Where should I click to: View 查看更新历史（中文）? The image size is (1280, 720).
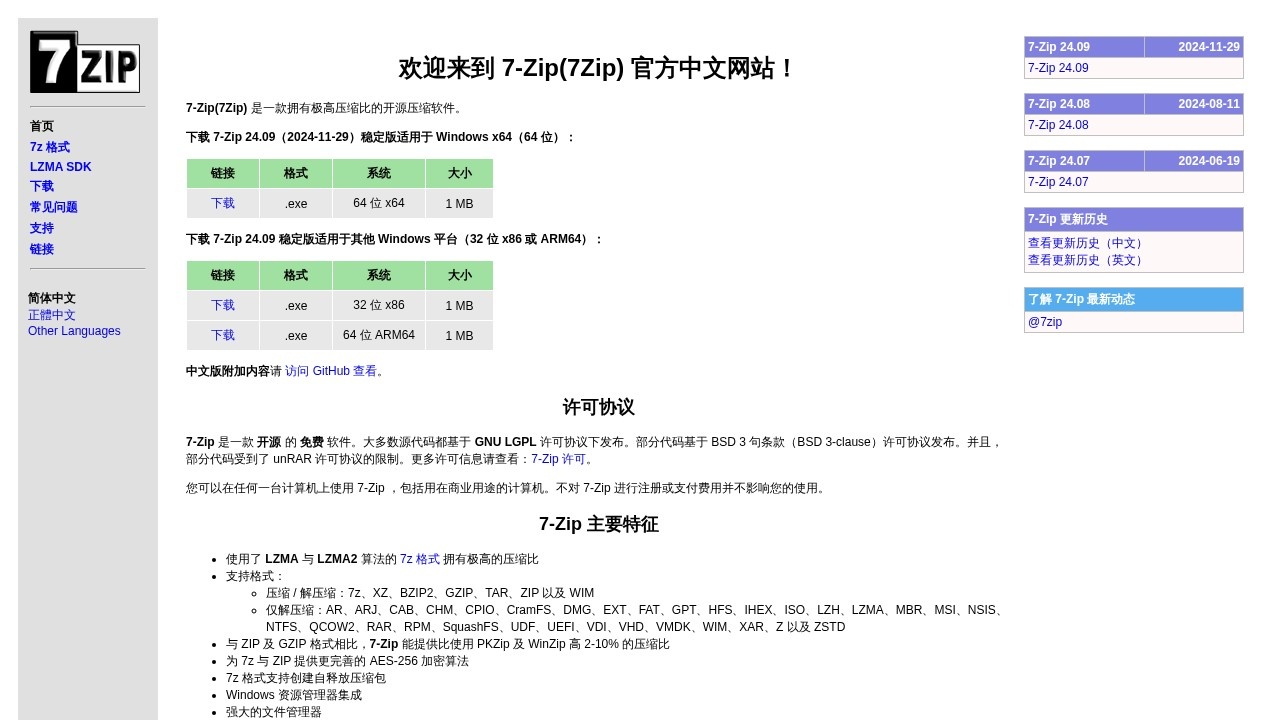pos(1087,243)
